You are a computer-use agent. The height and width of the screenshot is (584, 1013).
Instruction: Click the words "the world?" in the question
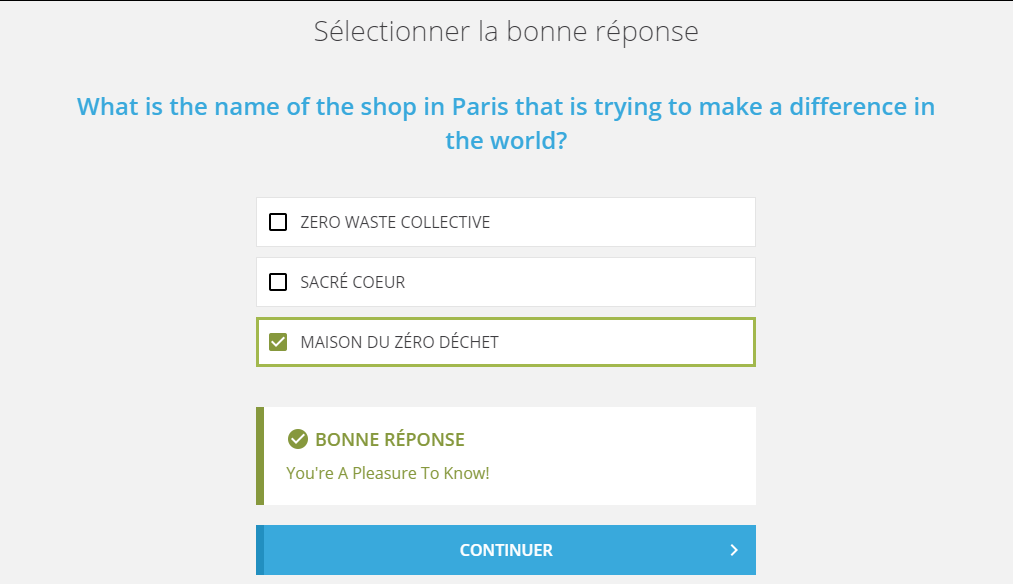coord(506,141)
